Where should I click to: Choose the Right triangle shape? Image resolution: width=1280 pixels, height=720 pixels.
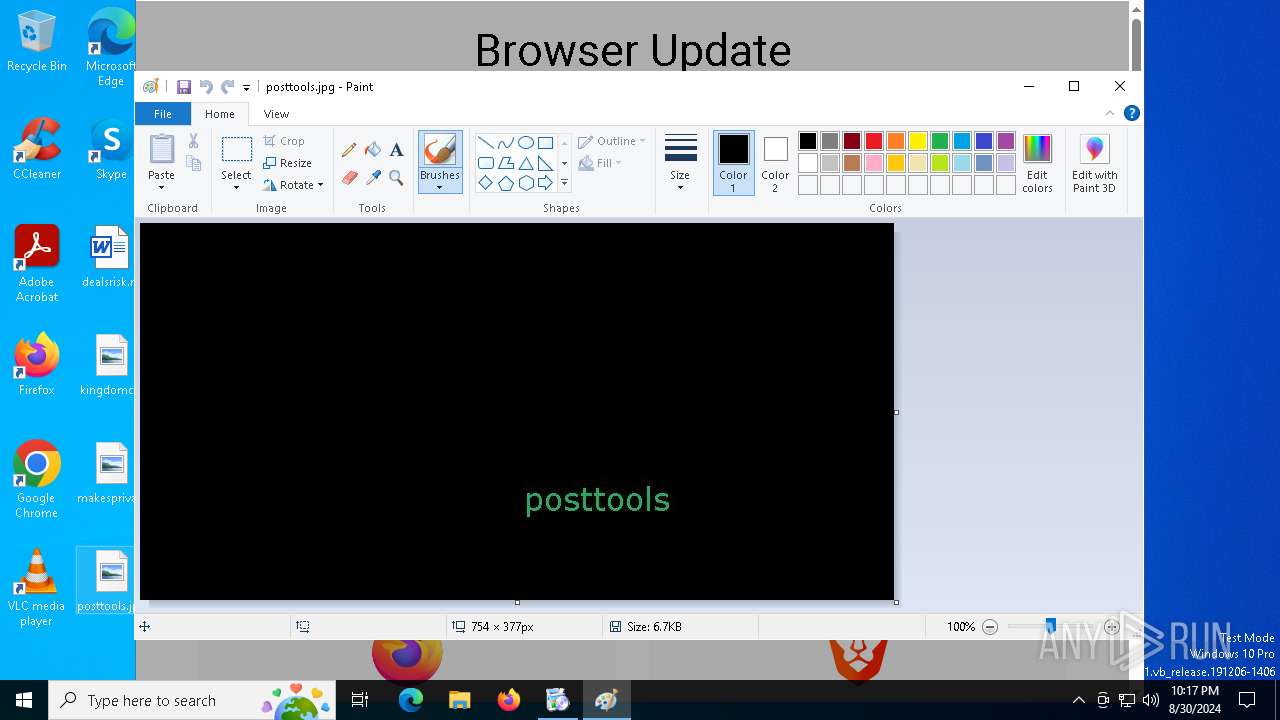coord(545,163)
